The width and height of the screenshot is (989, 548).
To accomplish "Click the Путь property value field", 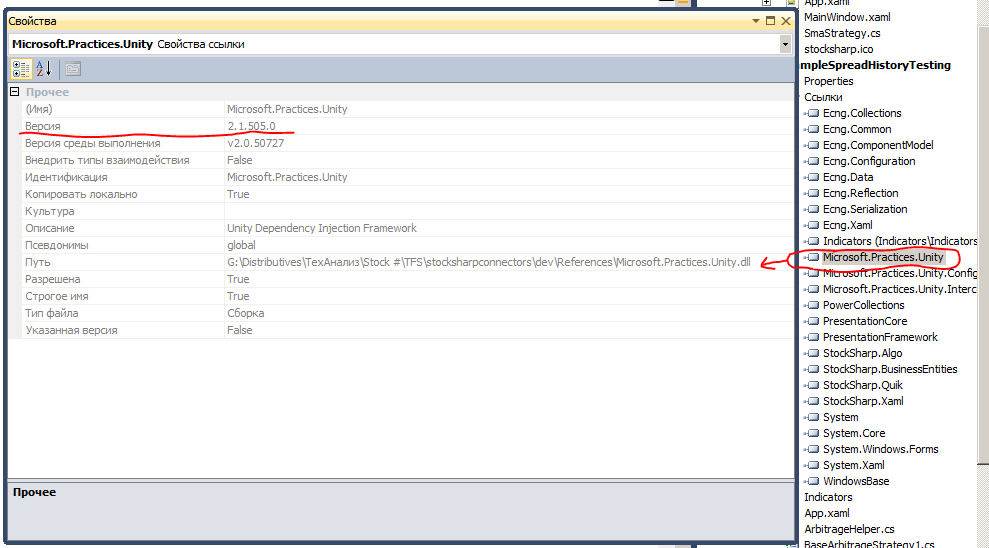I will tap(488, 262).
